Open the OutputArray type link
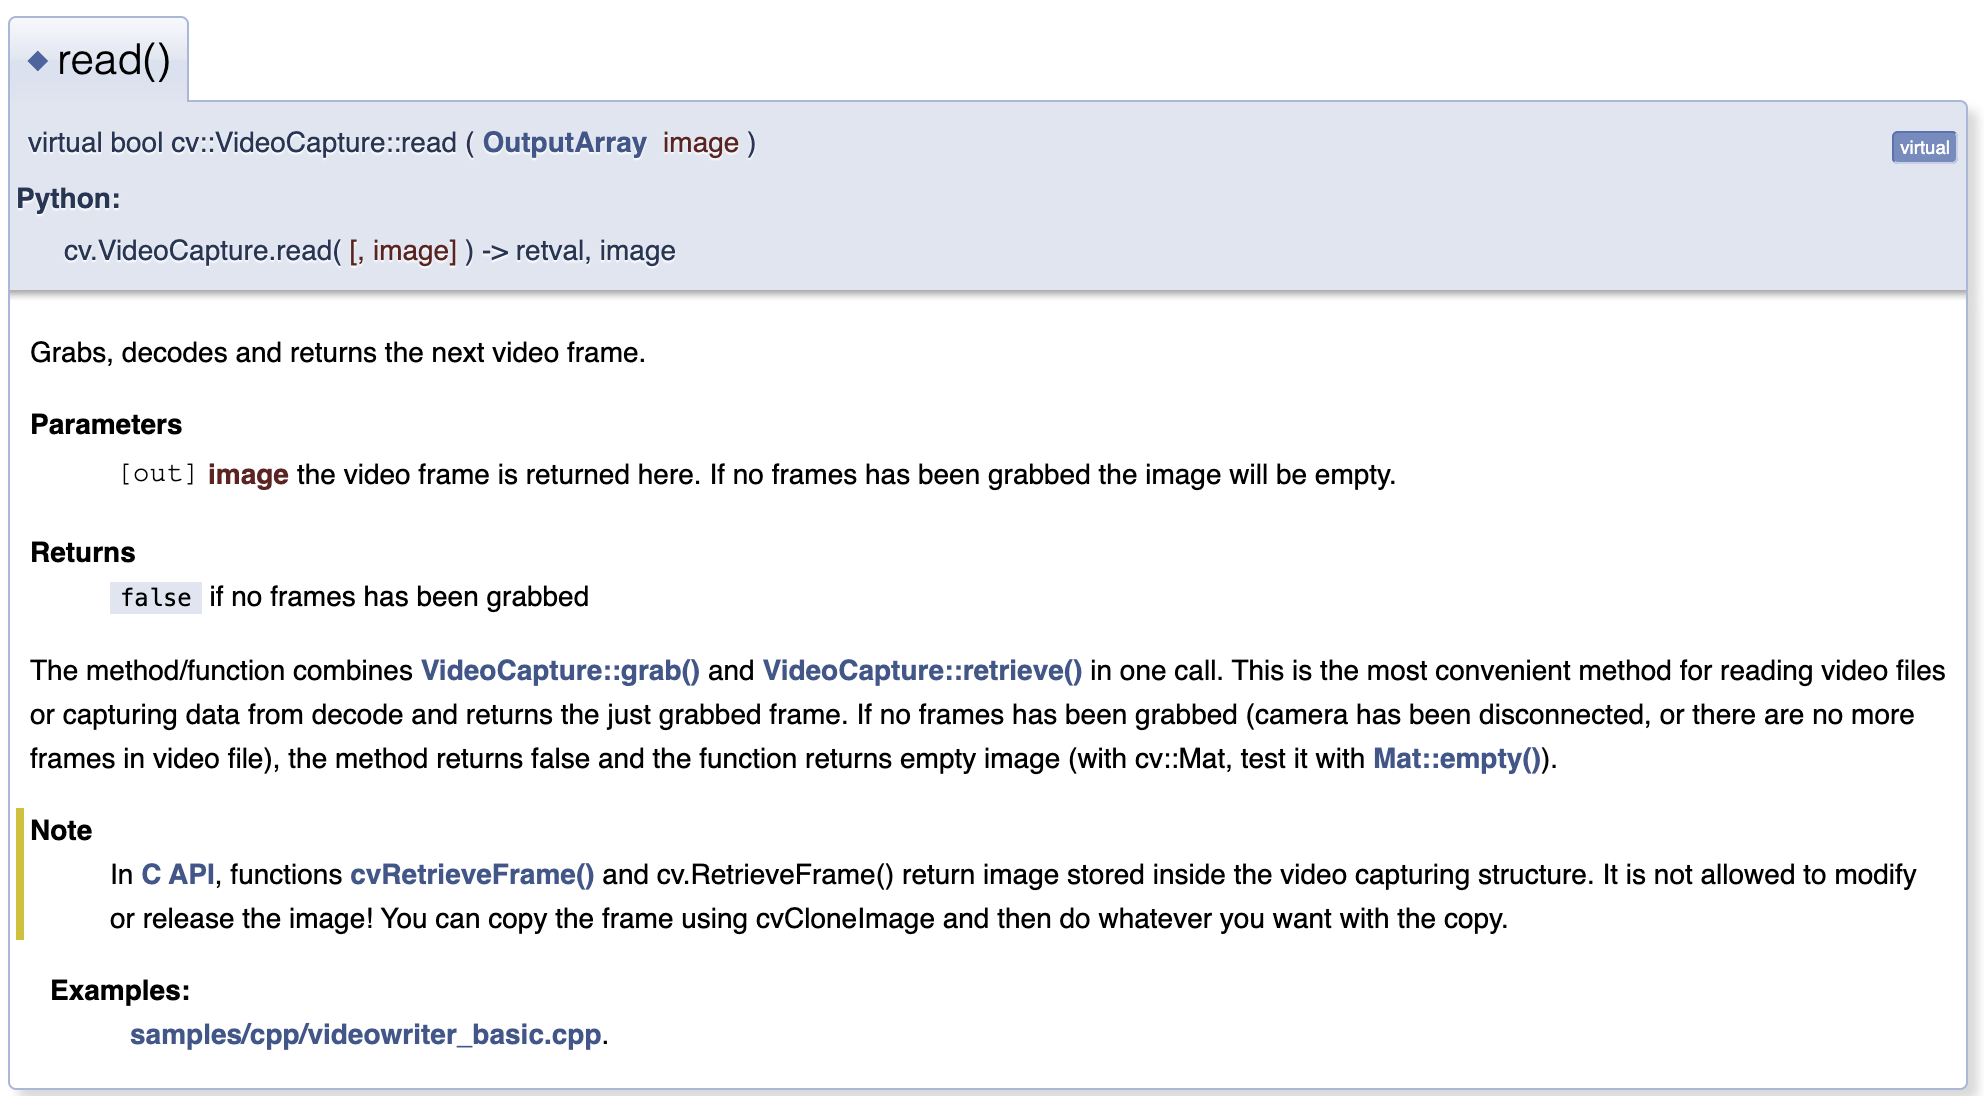1984x1096 pixels. (564, 143)
